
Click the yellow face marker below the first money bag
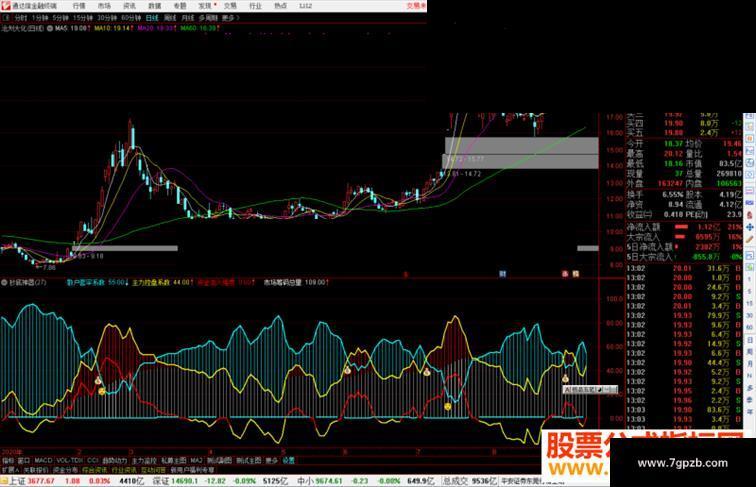click(x=102, y=392)
